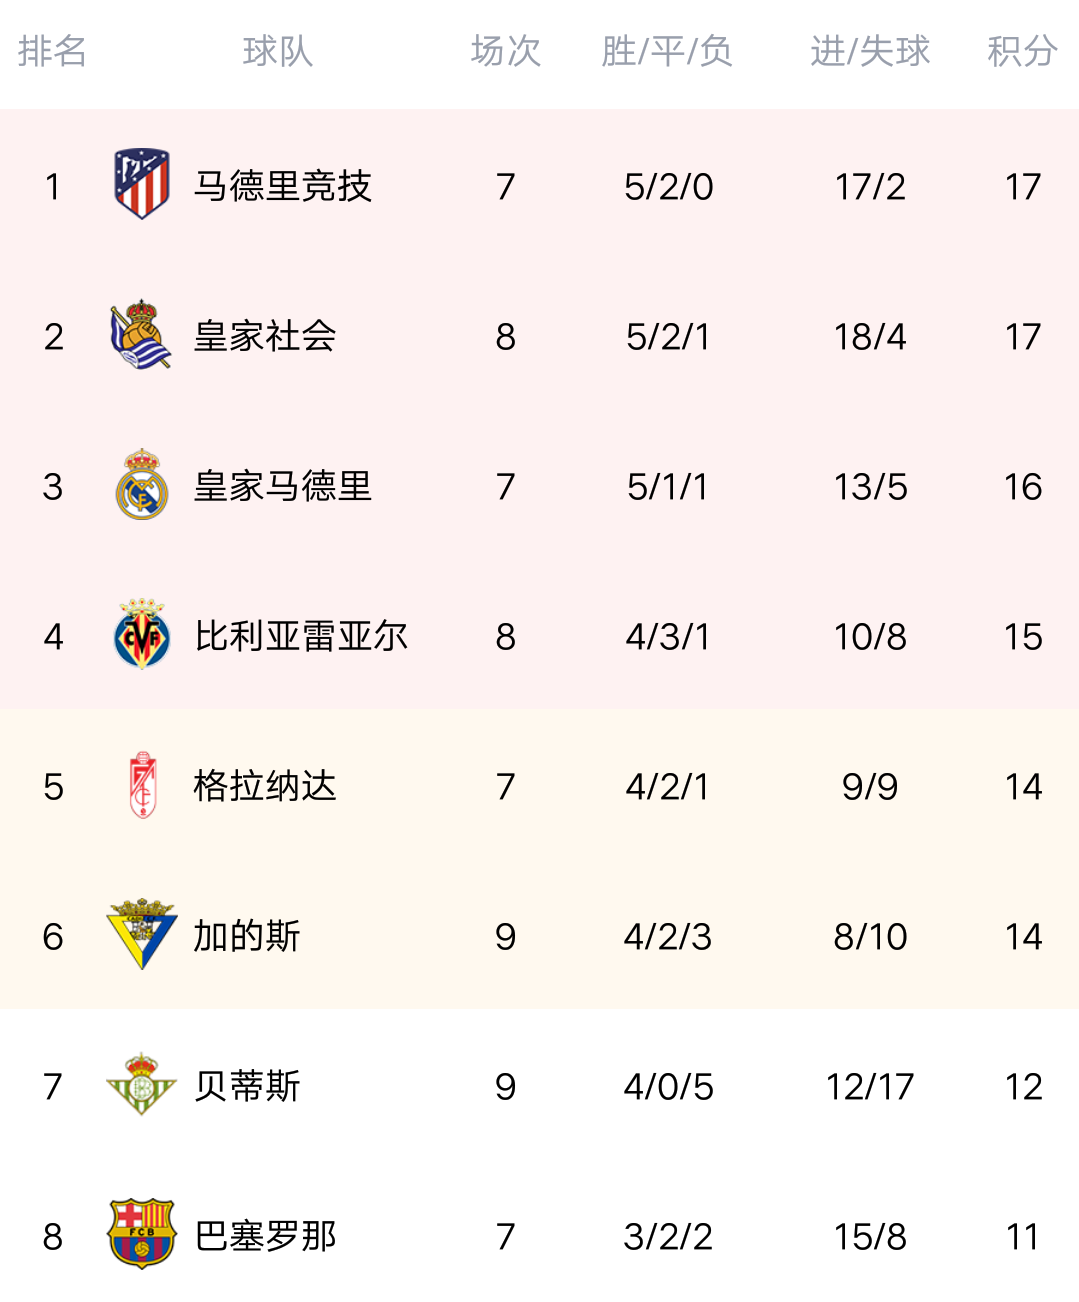
Task: Click the 胜/平/负 column header
Action: (x=667, y=51)
